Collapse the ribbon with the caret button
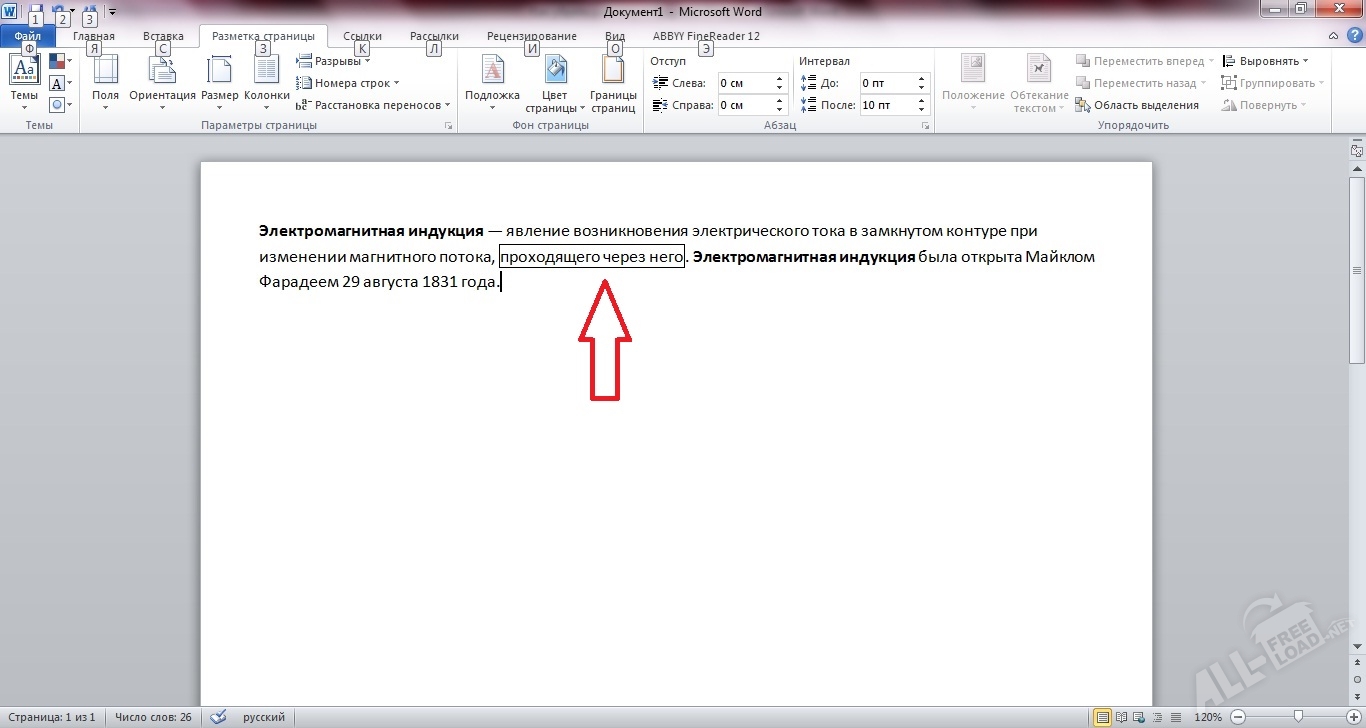 pyautogui.click(x=1333, y=36)
